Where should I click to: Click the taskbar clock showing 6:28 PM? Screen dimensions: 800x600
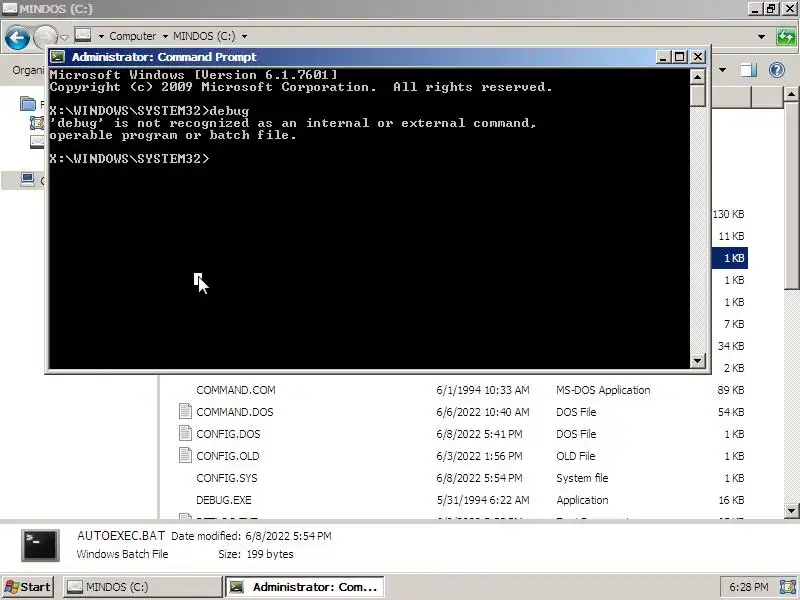(x=748, y=587)
